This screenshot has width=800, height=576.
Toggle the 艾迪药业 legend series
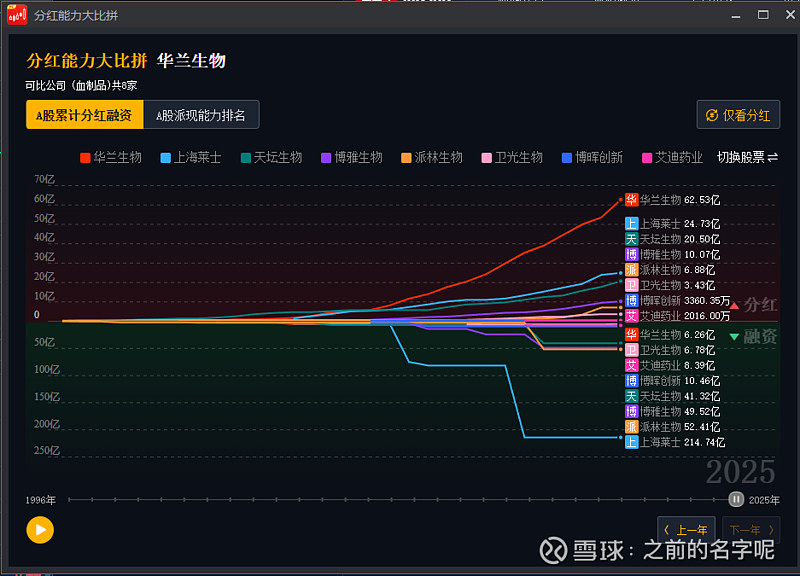click(x=672, y=158)
